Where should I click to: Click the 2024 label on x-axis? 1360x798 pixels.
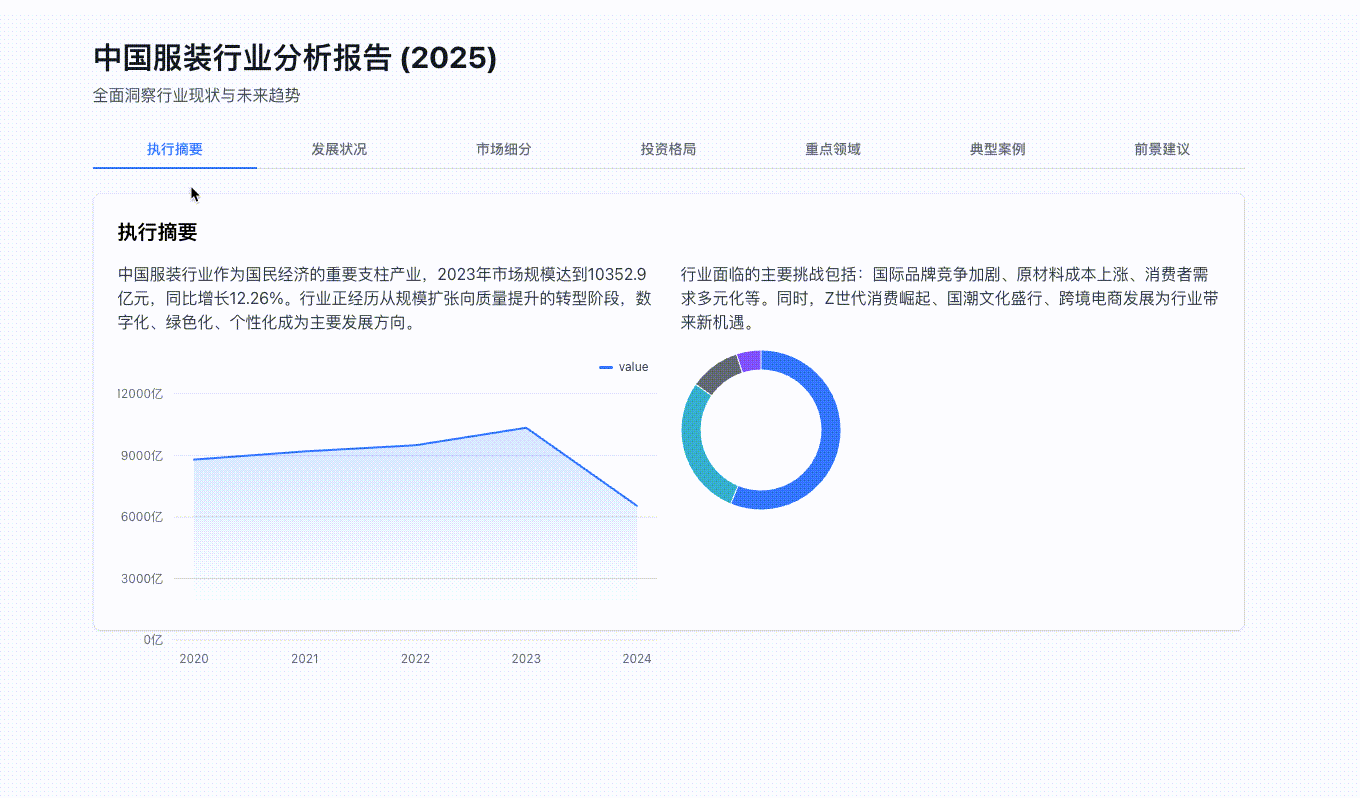point(638,659)
